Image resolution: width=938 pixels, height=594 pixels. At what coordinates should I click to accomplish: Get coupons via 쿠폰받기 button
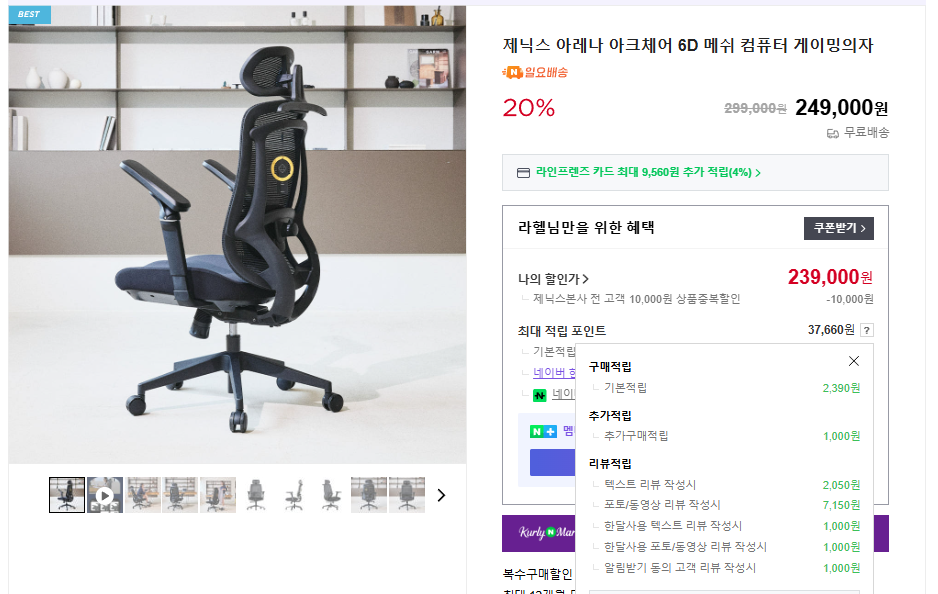(x=839, y=229)
